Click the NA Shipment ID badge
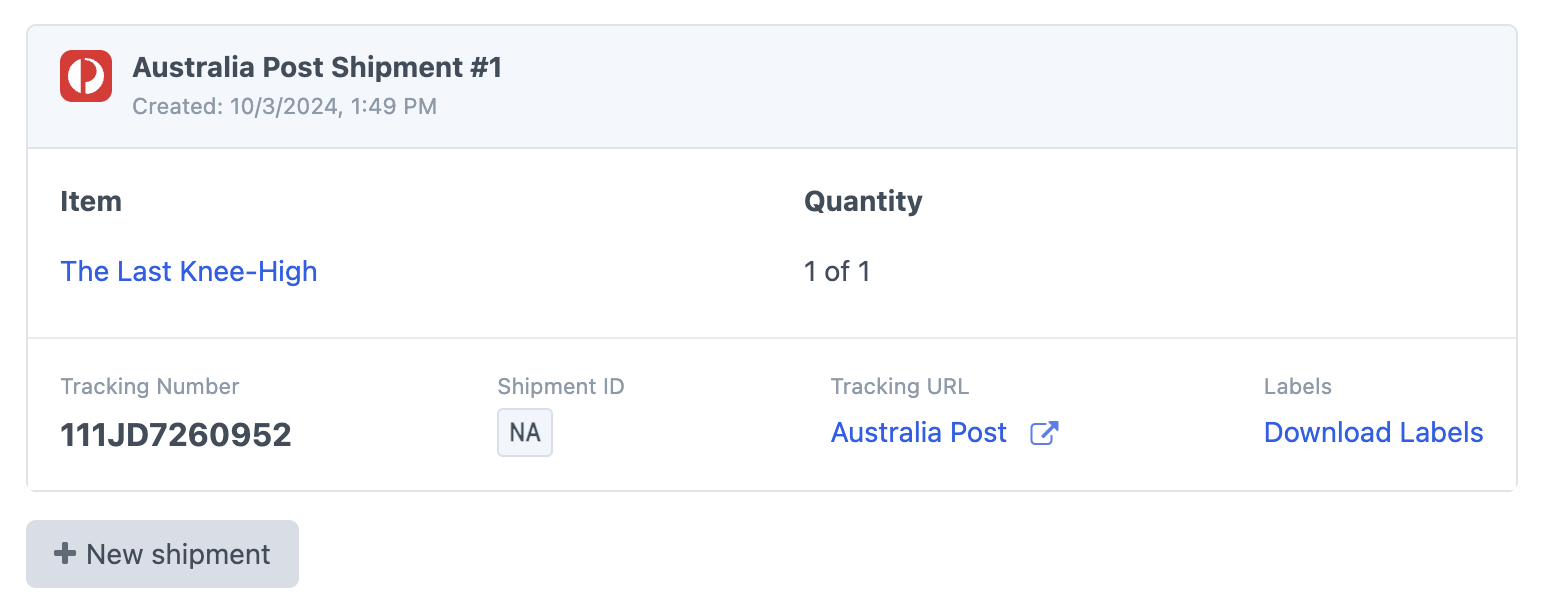This screenshot has width=1542, height=614. tap(525, 433)
